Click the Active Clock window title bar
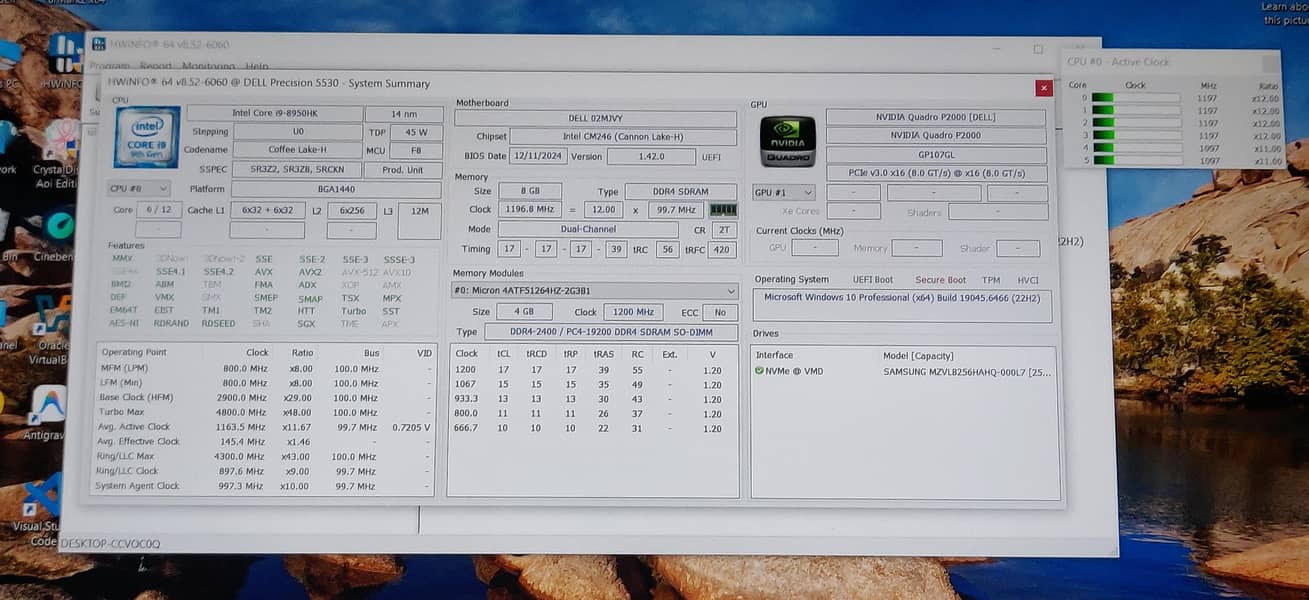 [1172, 62]
